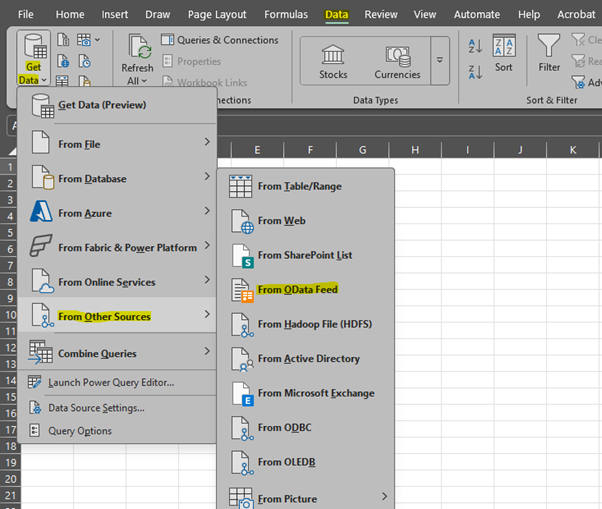Image resolution: width=602 pixels, height=509 pixels.
Task: Choose From Hadoop File (HDFS)
Action: (306, 324)
